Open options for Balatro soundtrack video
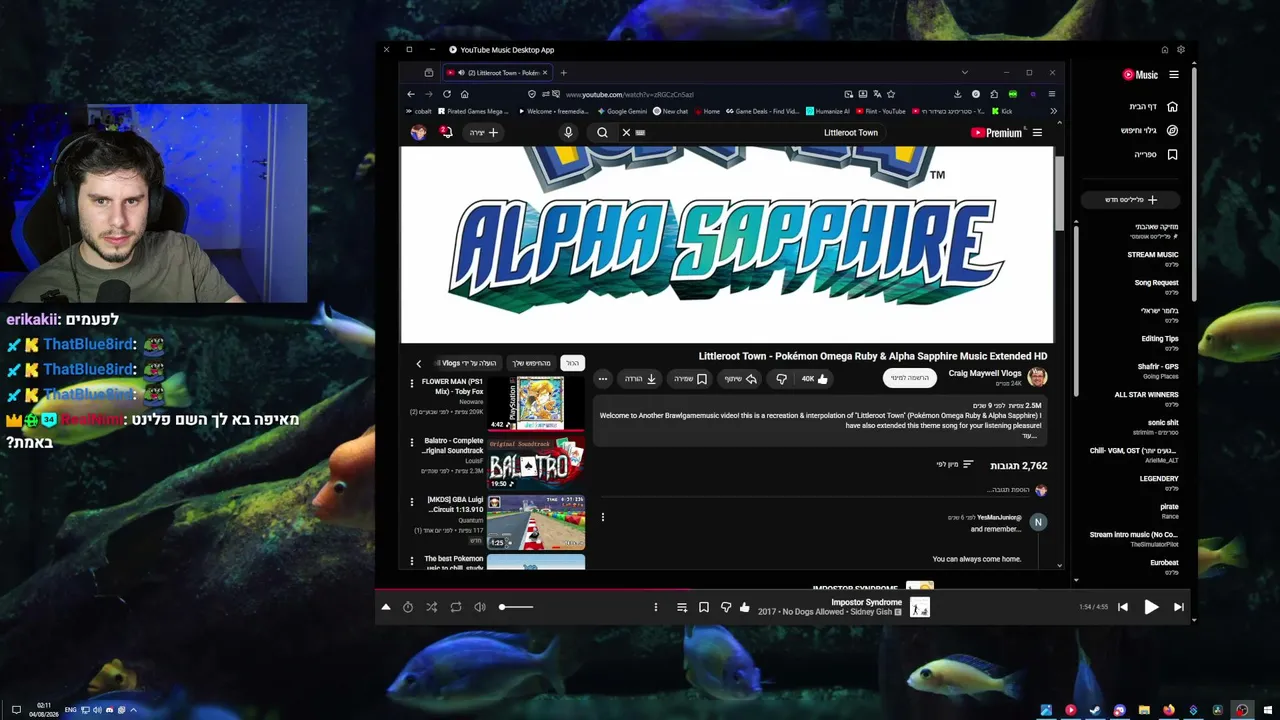1280x720 pixels. pyautogui.click(x=411, y=442)
